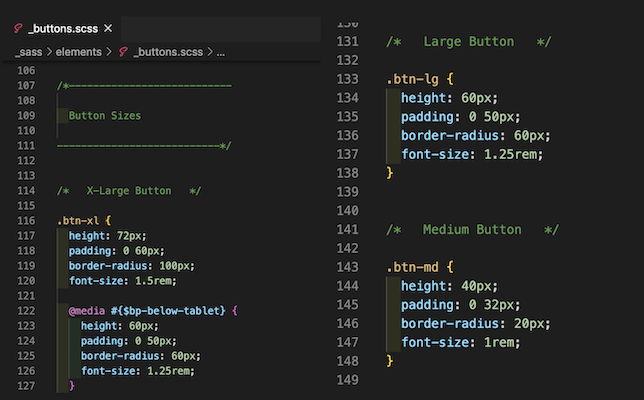Click 'font-size: 1.5rem;' declaration
The image size is (644, 400).
click(123, 281)
